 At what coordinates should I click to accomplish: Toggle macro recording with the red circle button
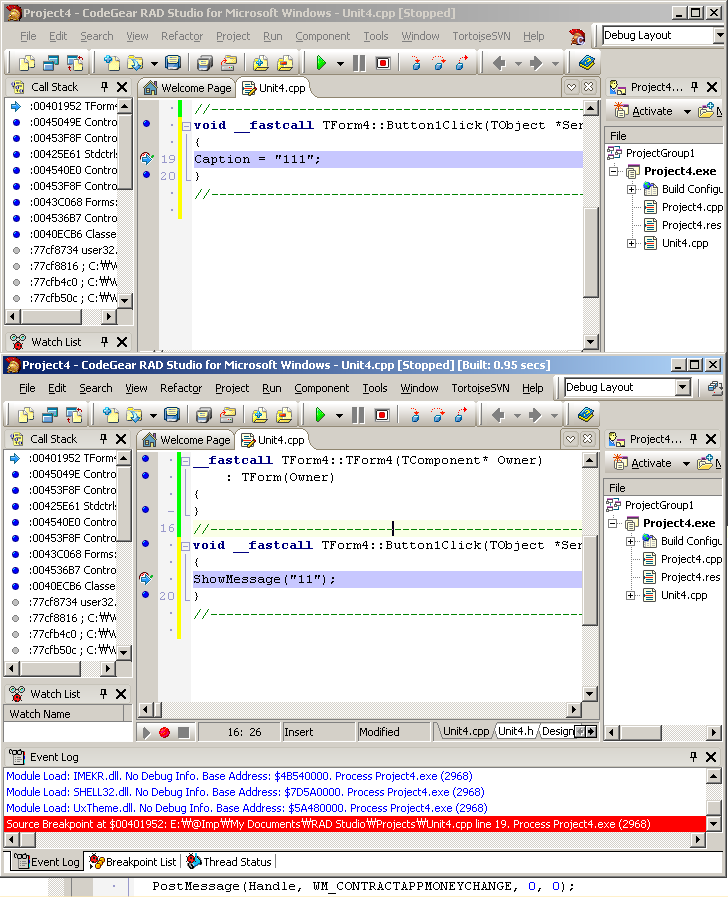point(164,733)
